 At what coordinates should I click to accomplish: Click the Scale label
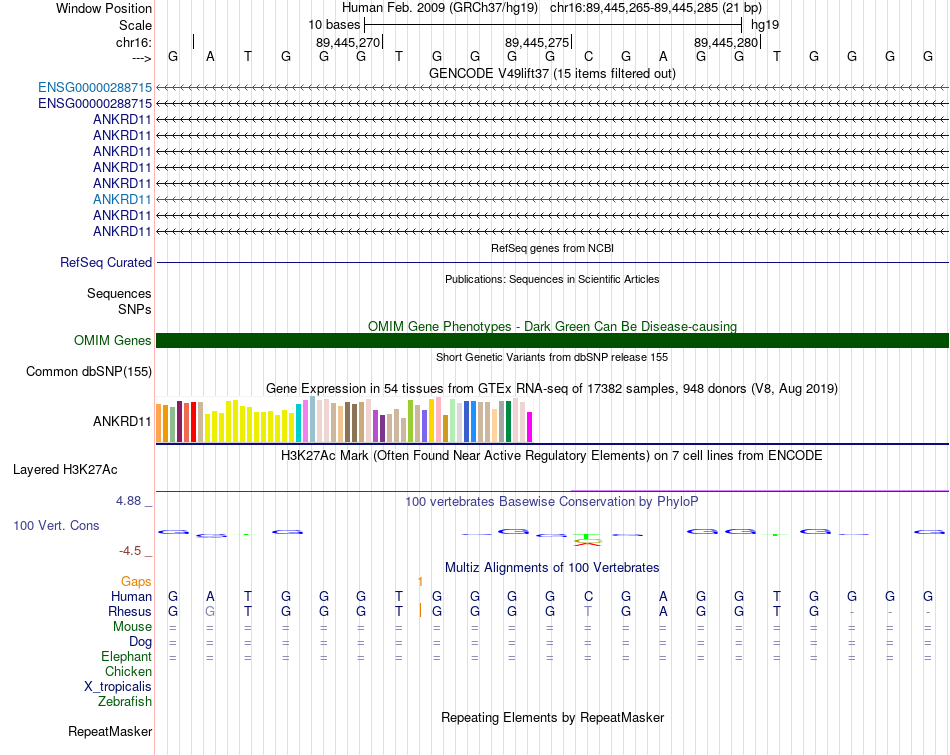pos(135,25)
